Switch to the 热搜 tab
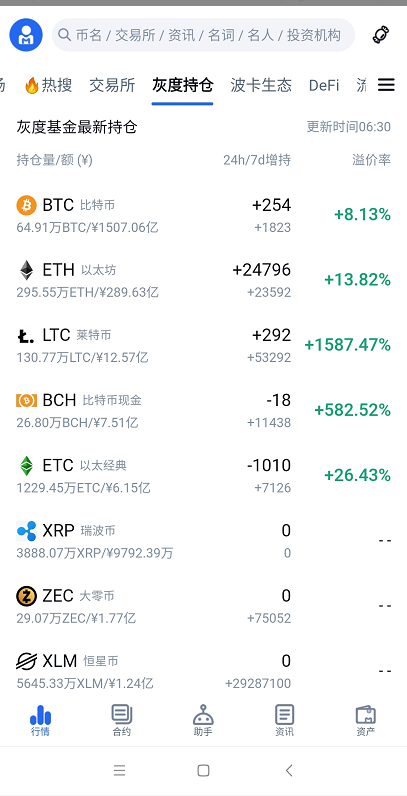 (49, 85)
